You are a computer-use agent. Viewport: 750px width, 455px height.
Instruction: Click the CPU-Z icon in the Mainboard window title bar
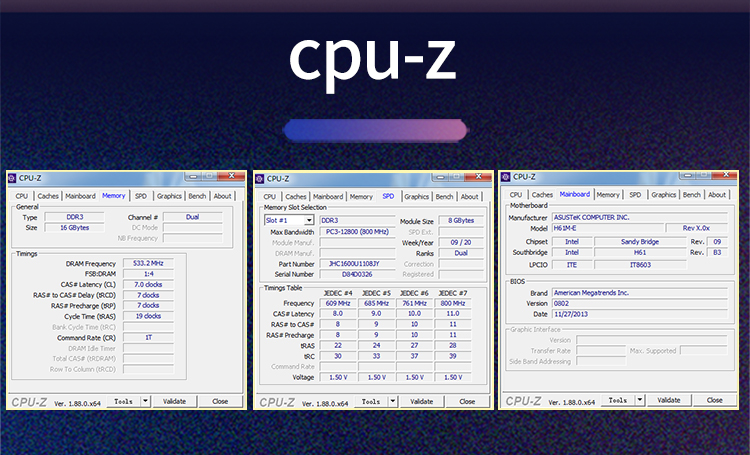point(506,177)
